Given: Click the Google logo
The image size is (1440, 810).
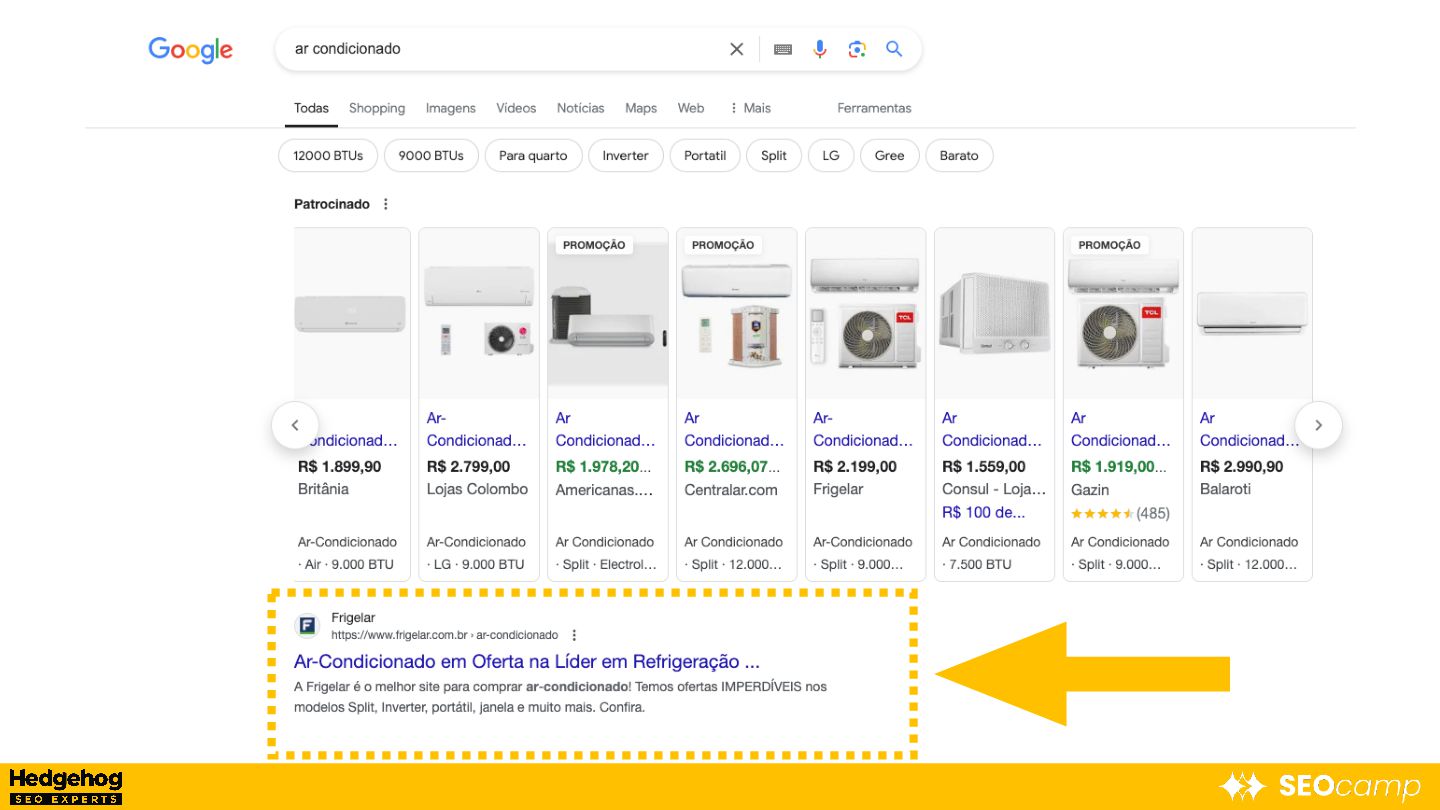Looking at the screenshot, I should (190, 50).
